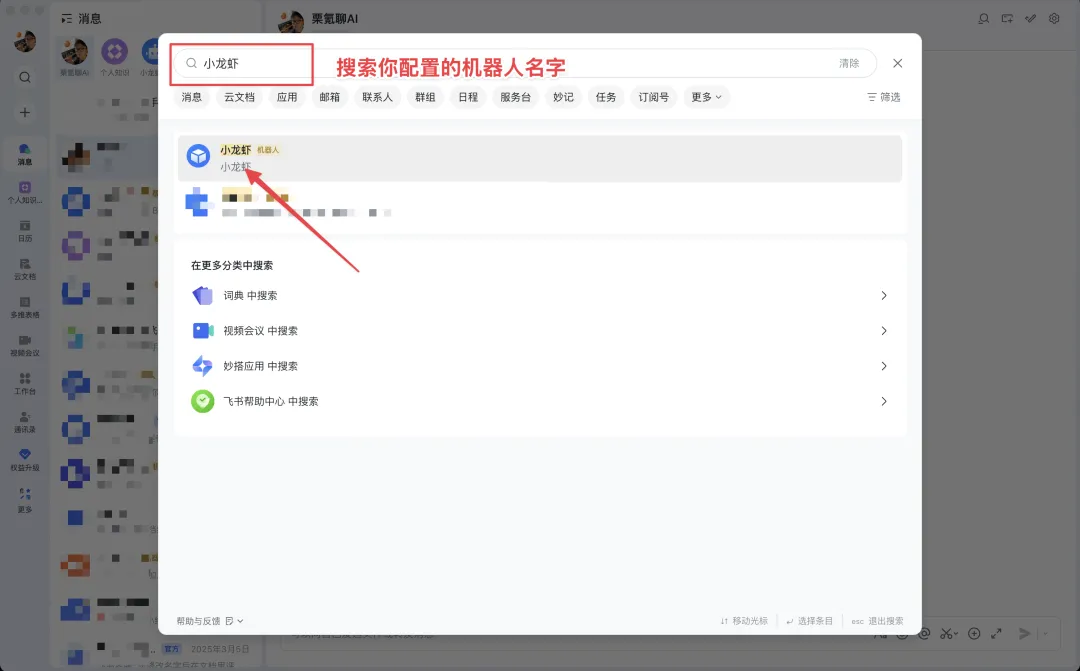
Task: Toggle the 消息 list collapse icon
Action: [66, 19]
